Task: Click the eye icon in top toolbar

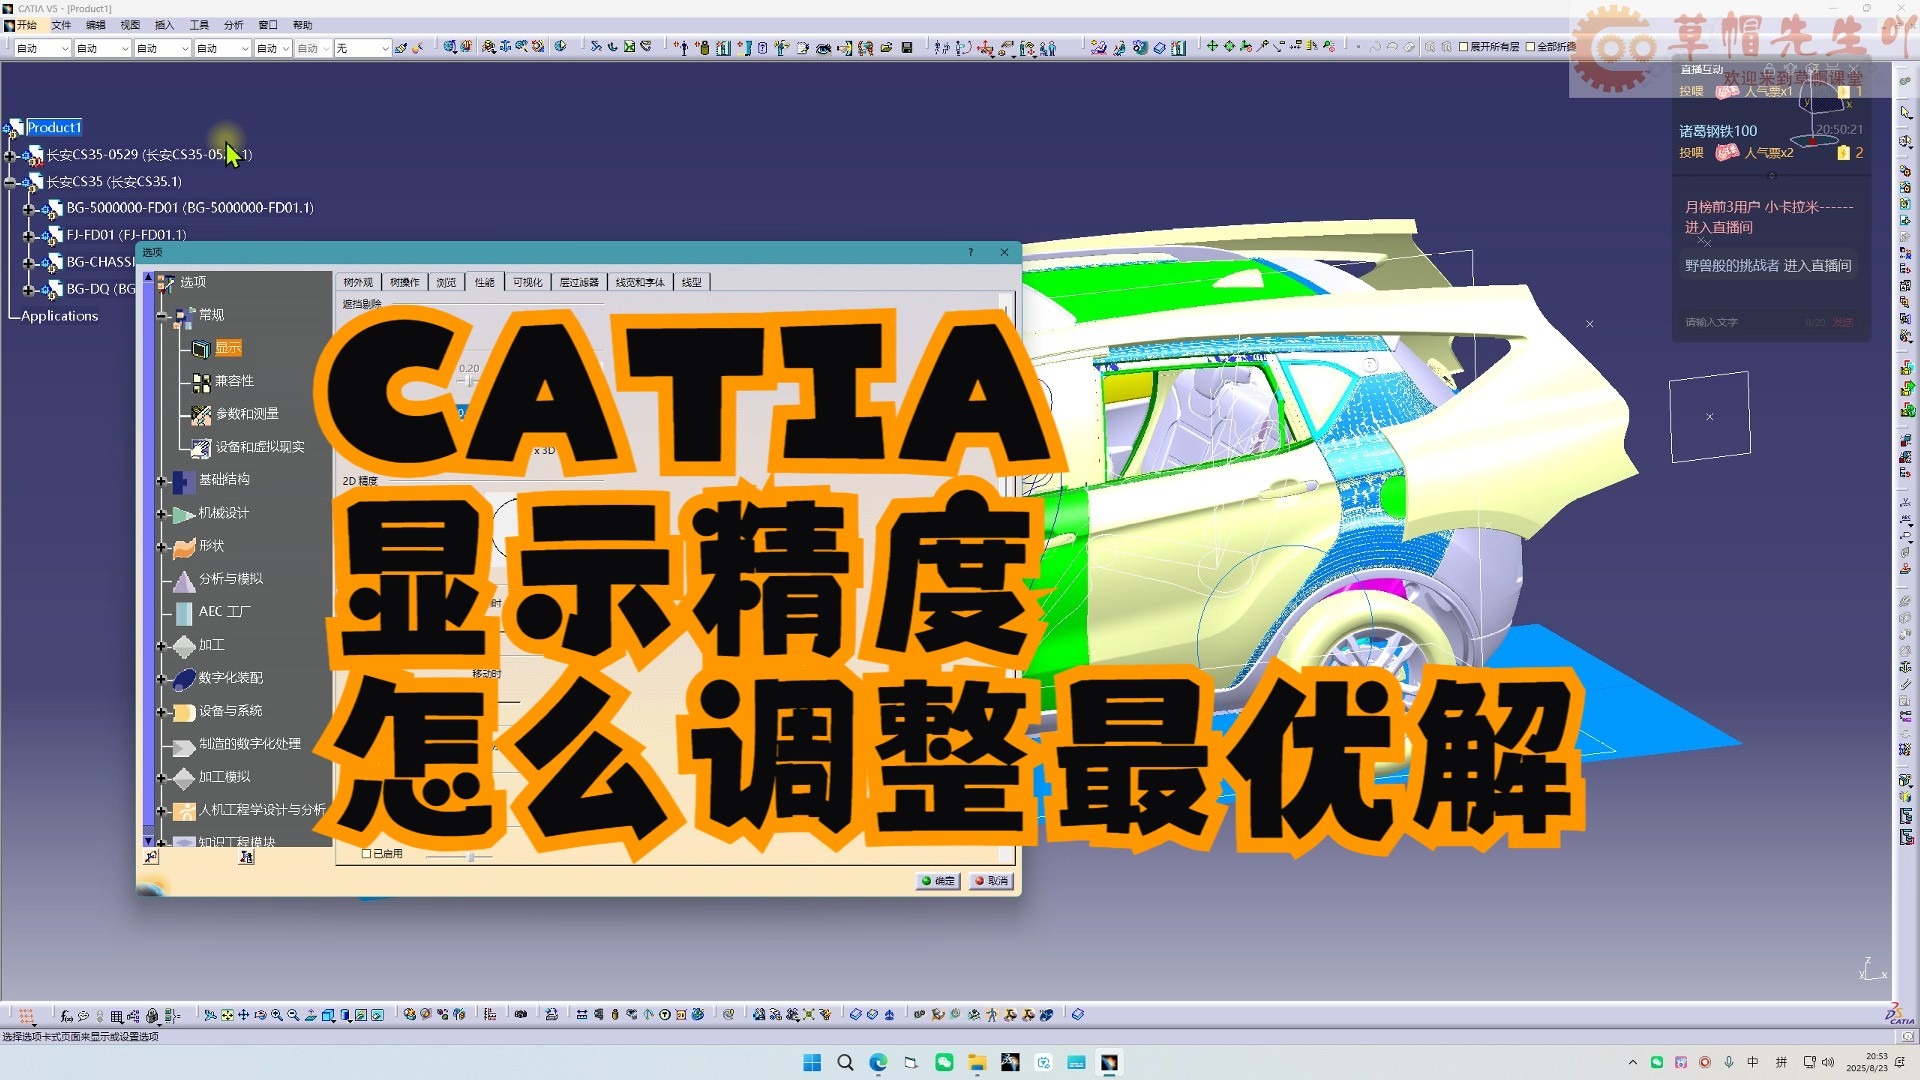Action: tap(823, 47)
